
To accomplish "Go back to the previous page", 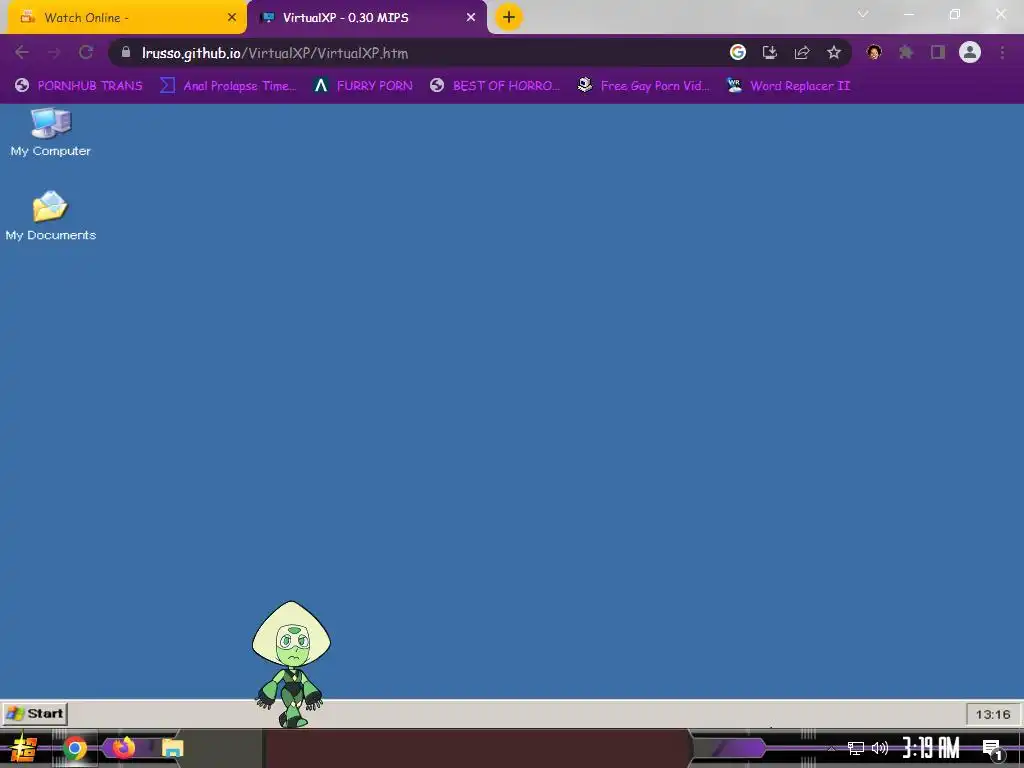I will (22, 52).
